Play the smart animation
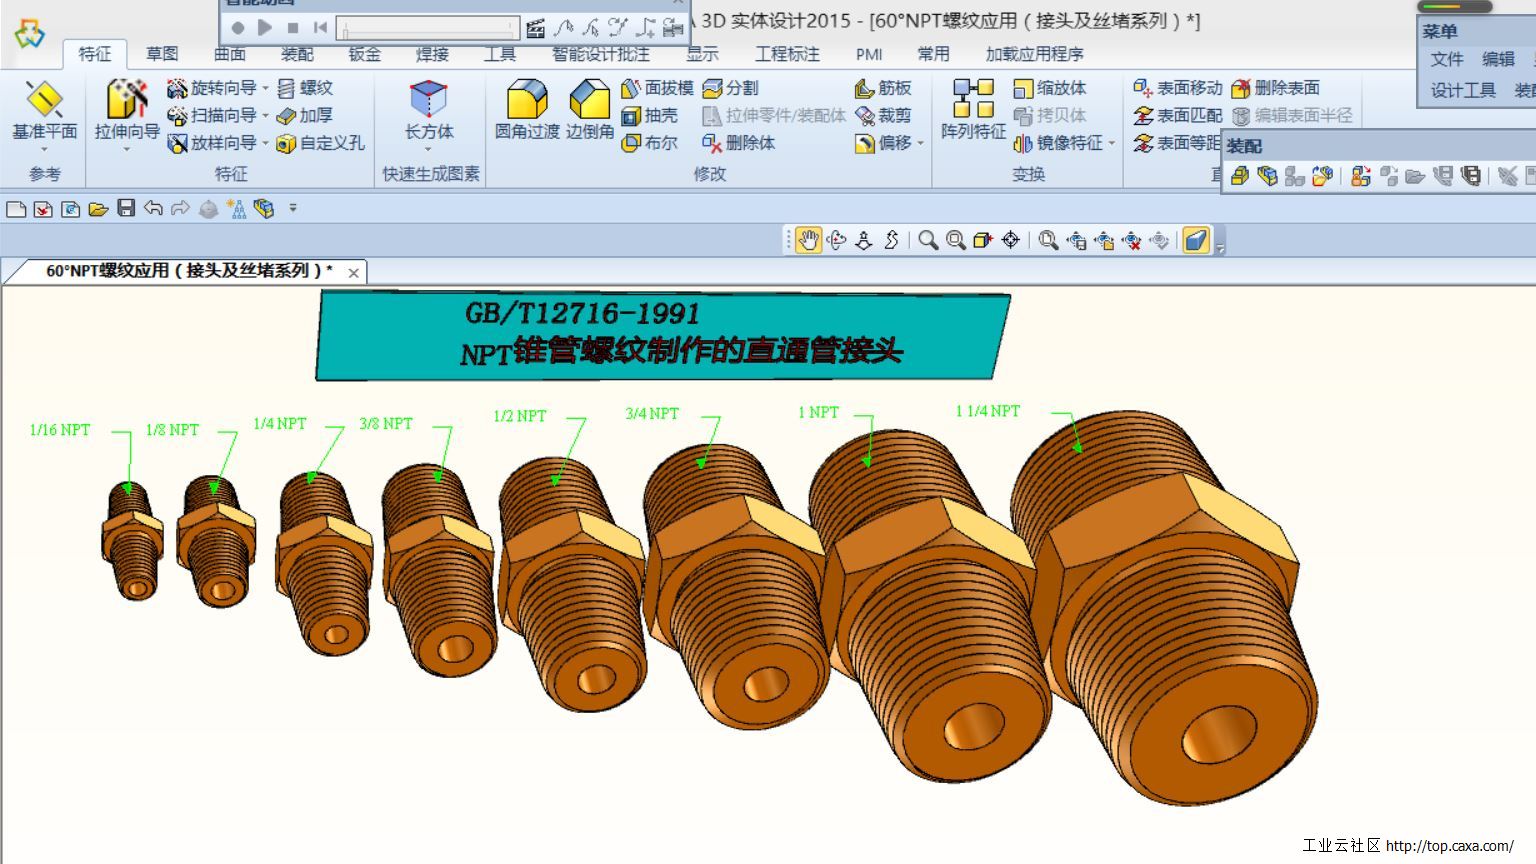Image resolution: width=1536 pixels, height=864 pixels. [x=265, y=28]
